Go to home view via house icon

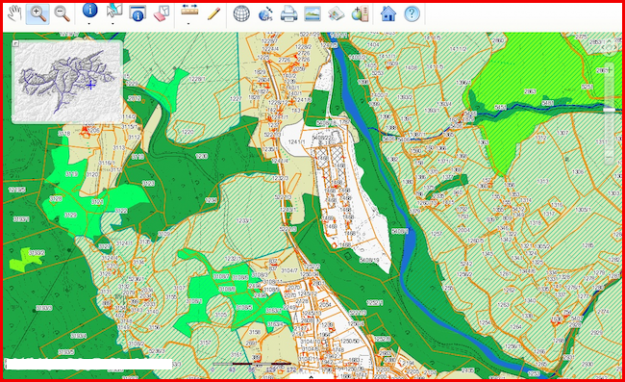pos(388,14)
